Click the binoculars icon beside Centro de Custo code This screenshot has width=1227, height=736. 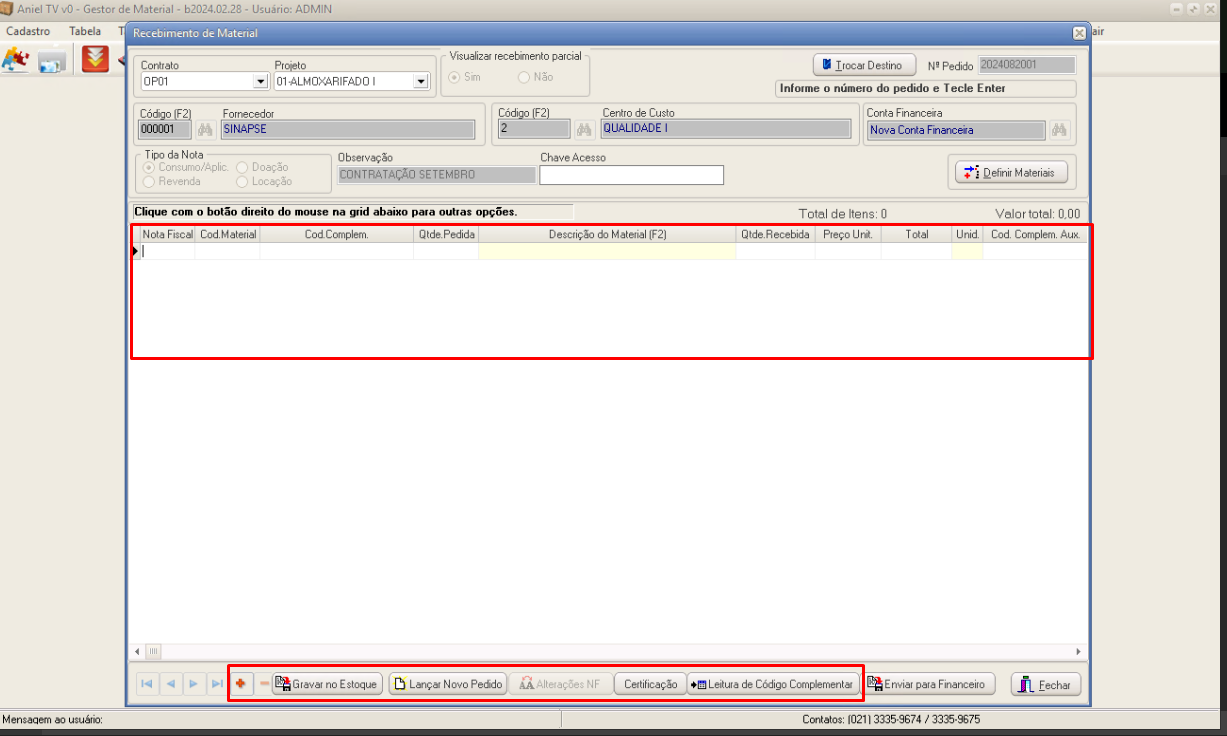[584, 129]
